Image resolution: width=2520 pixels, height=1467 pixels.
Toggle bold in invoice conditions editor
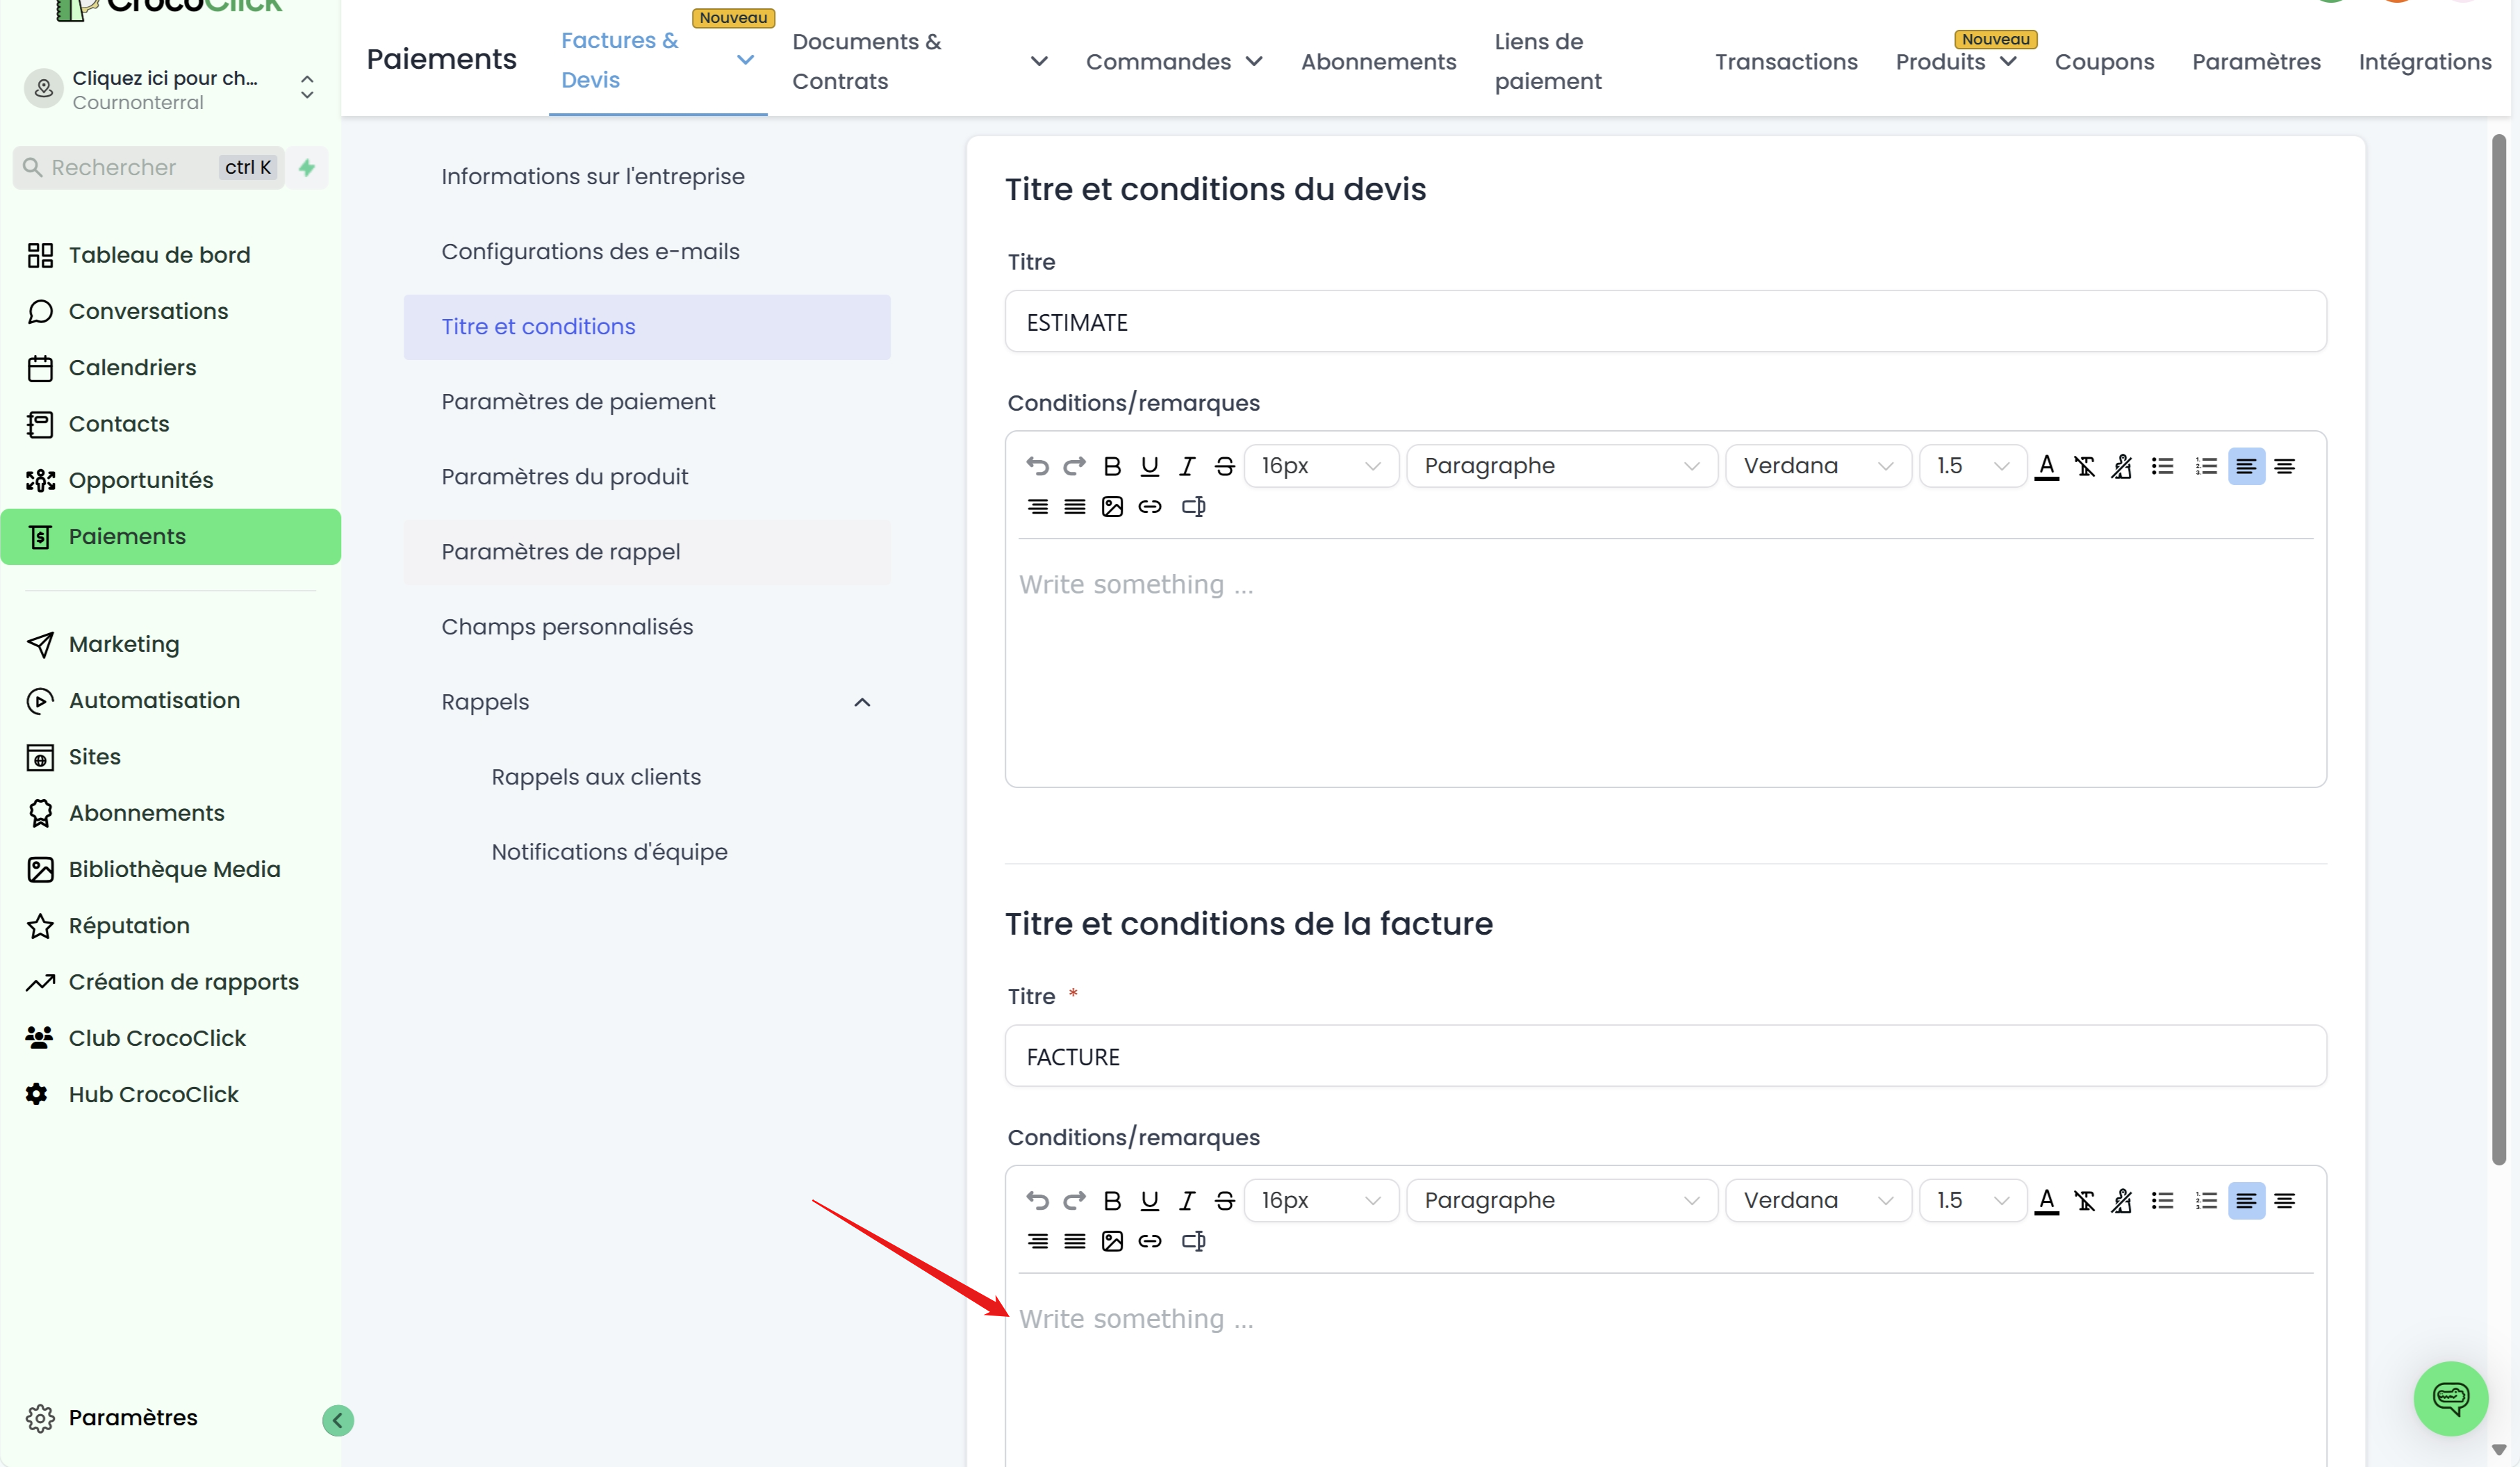[1112, 1200]
